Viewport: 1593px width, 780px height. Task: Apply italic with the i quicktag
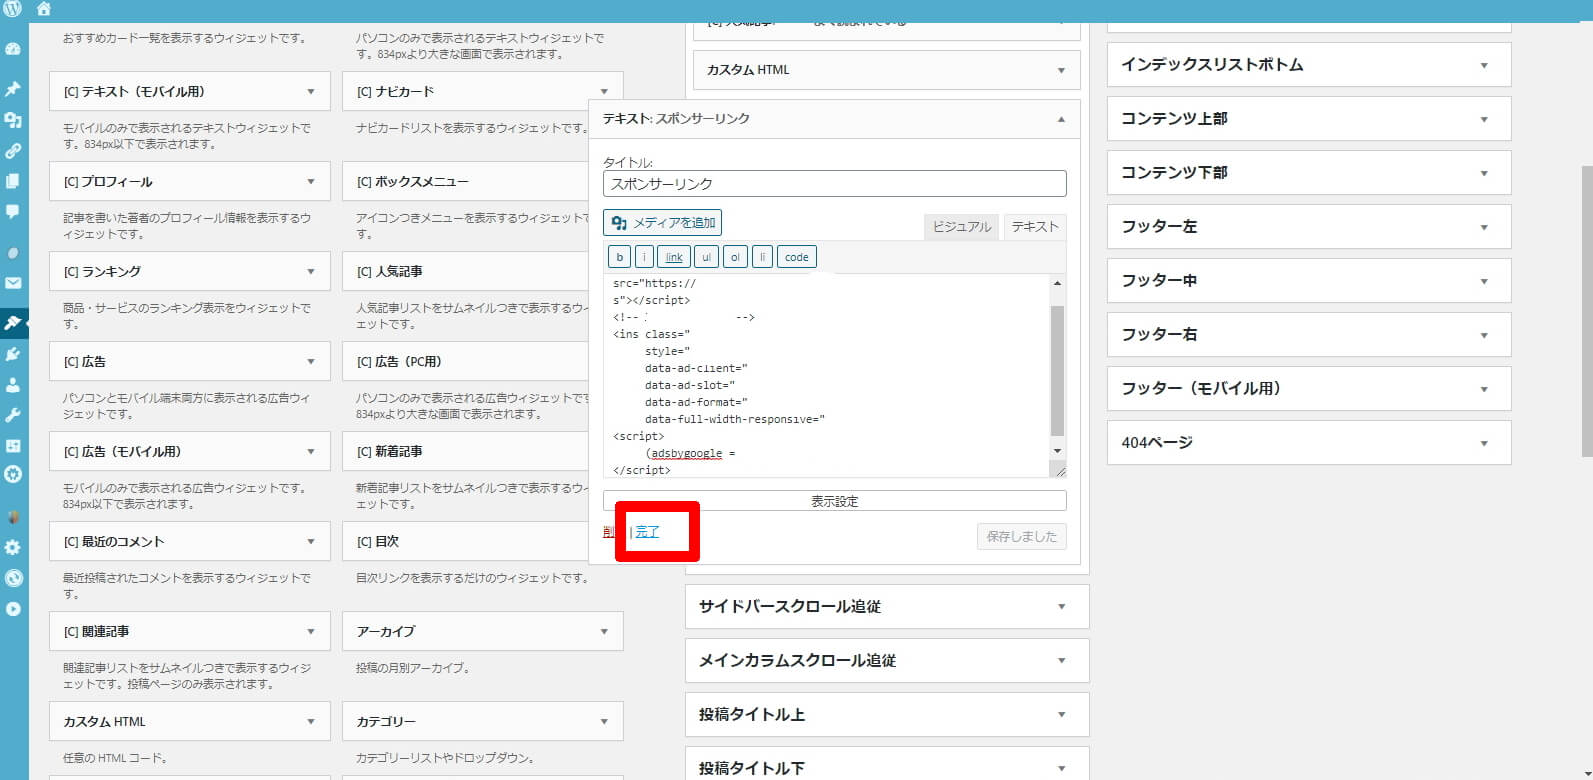(x=644, y=257)
